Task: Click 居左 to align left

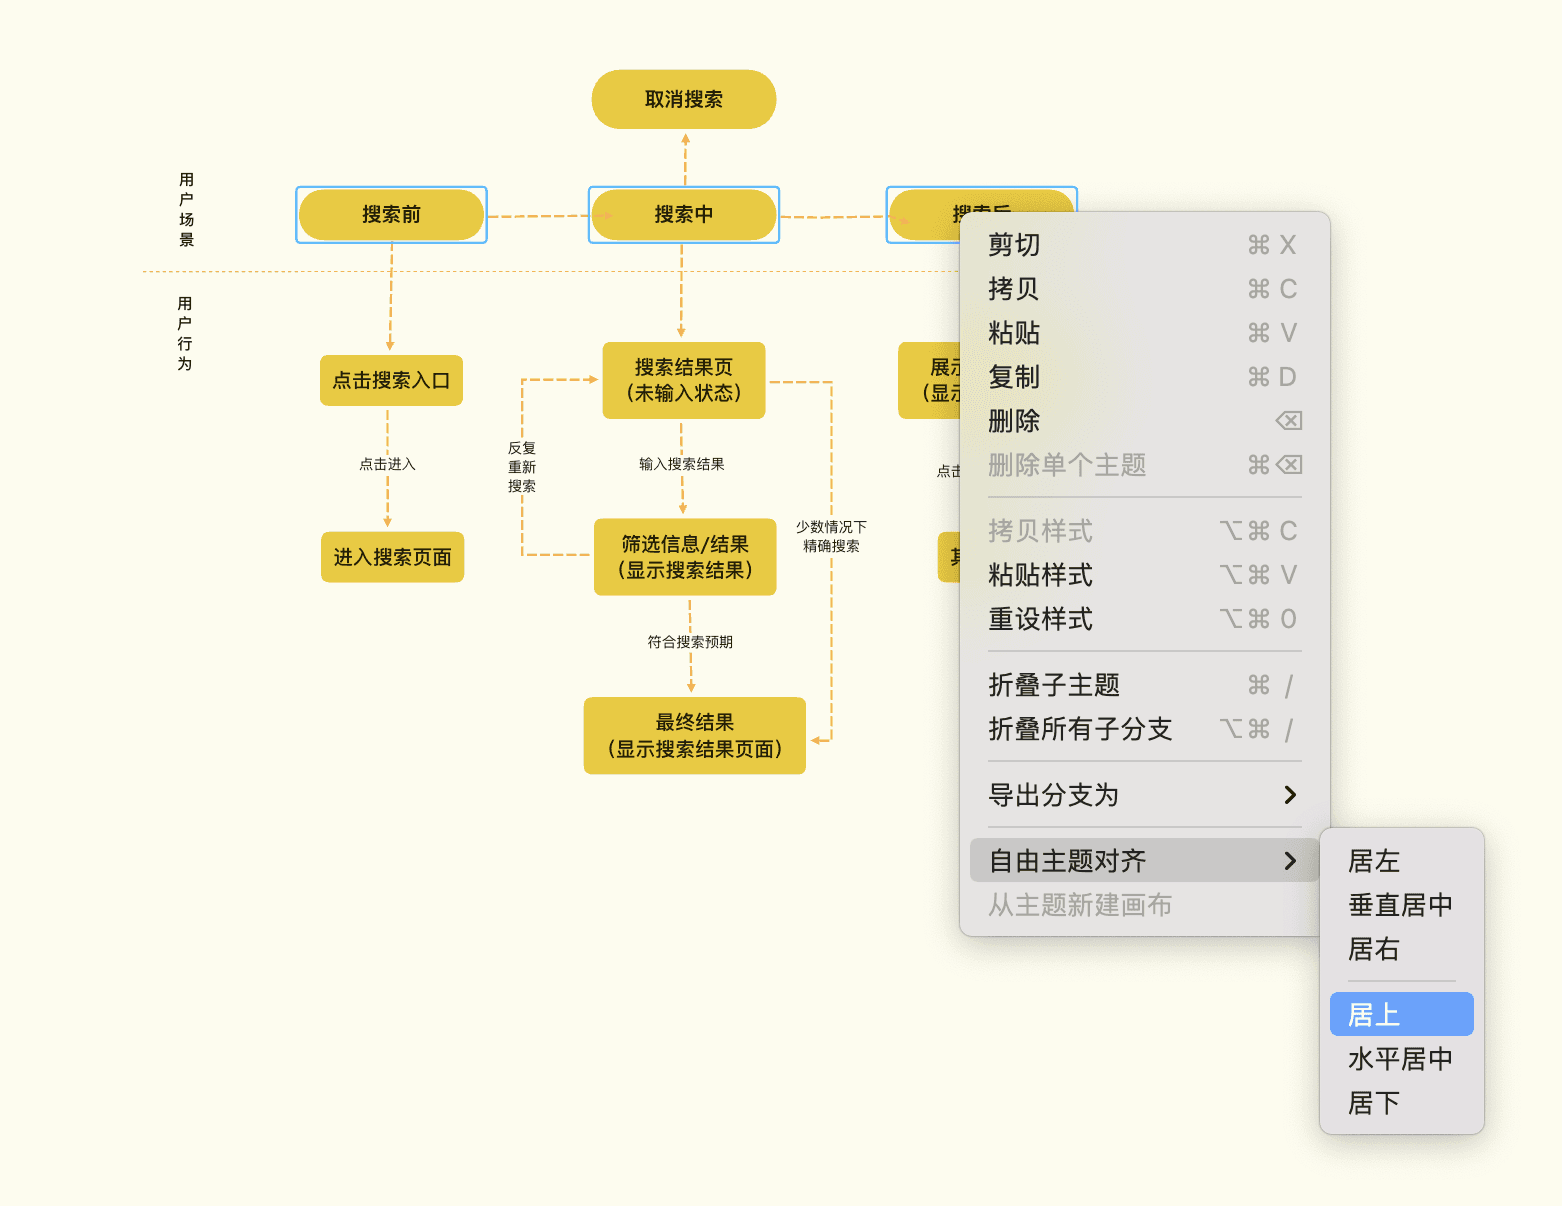Action: (1374, 861)
